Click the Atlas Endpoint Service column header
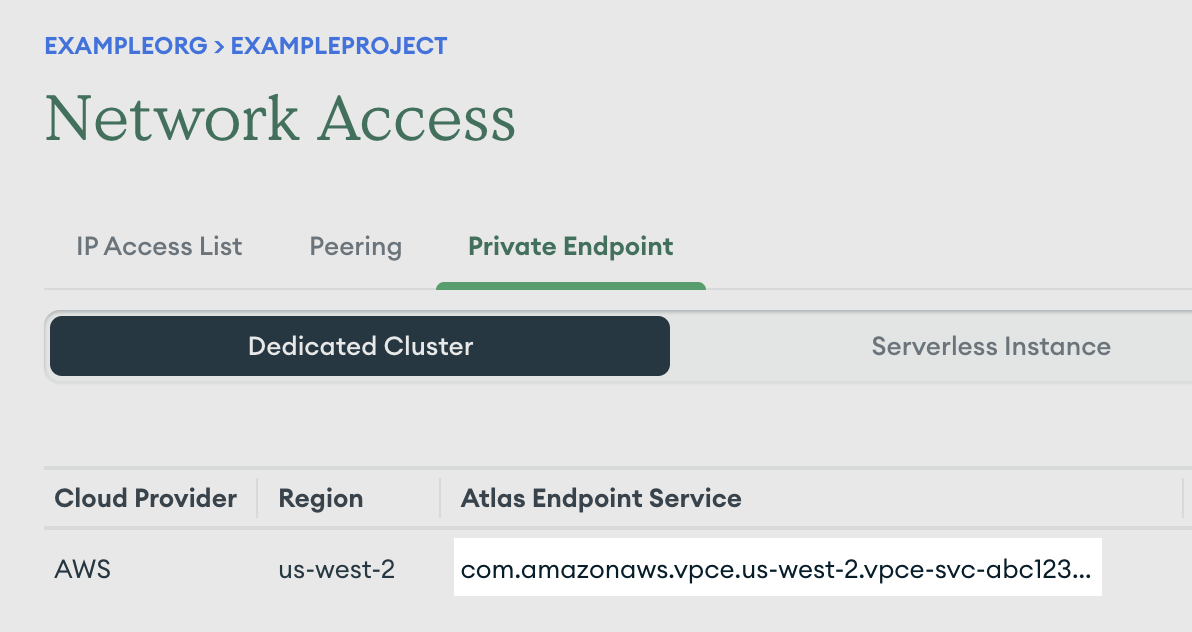 click(600, 498)
